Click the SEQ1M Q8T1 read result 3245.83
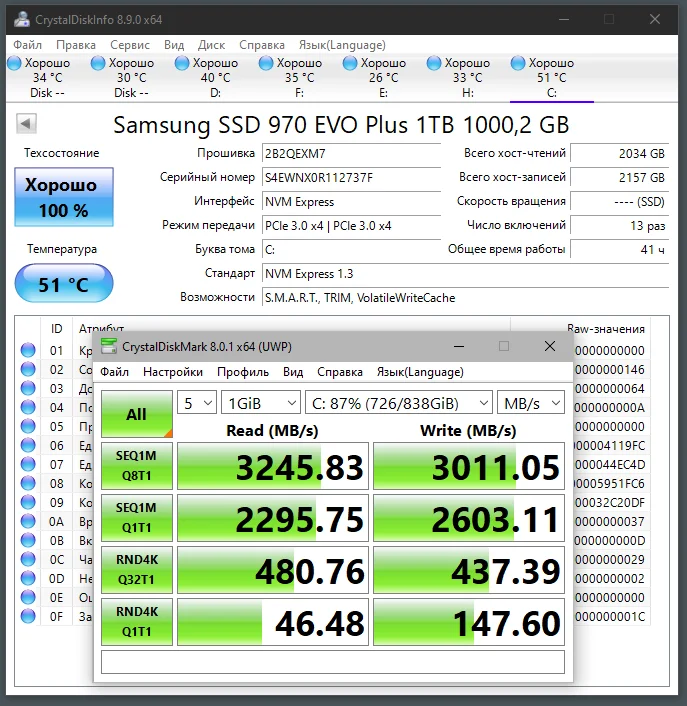 (x=273, y=466)
